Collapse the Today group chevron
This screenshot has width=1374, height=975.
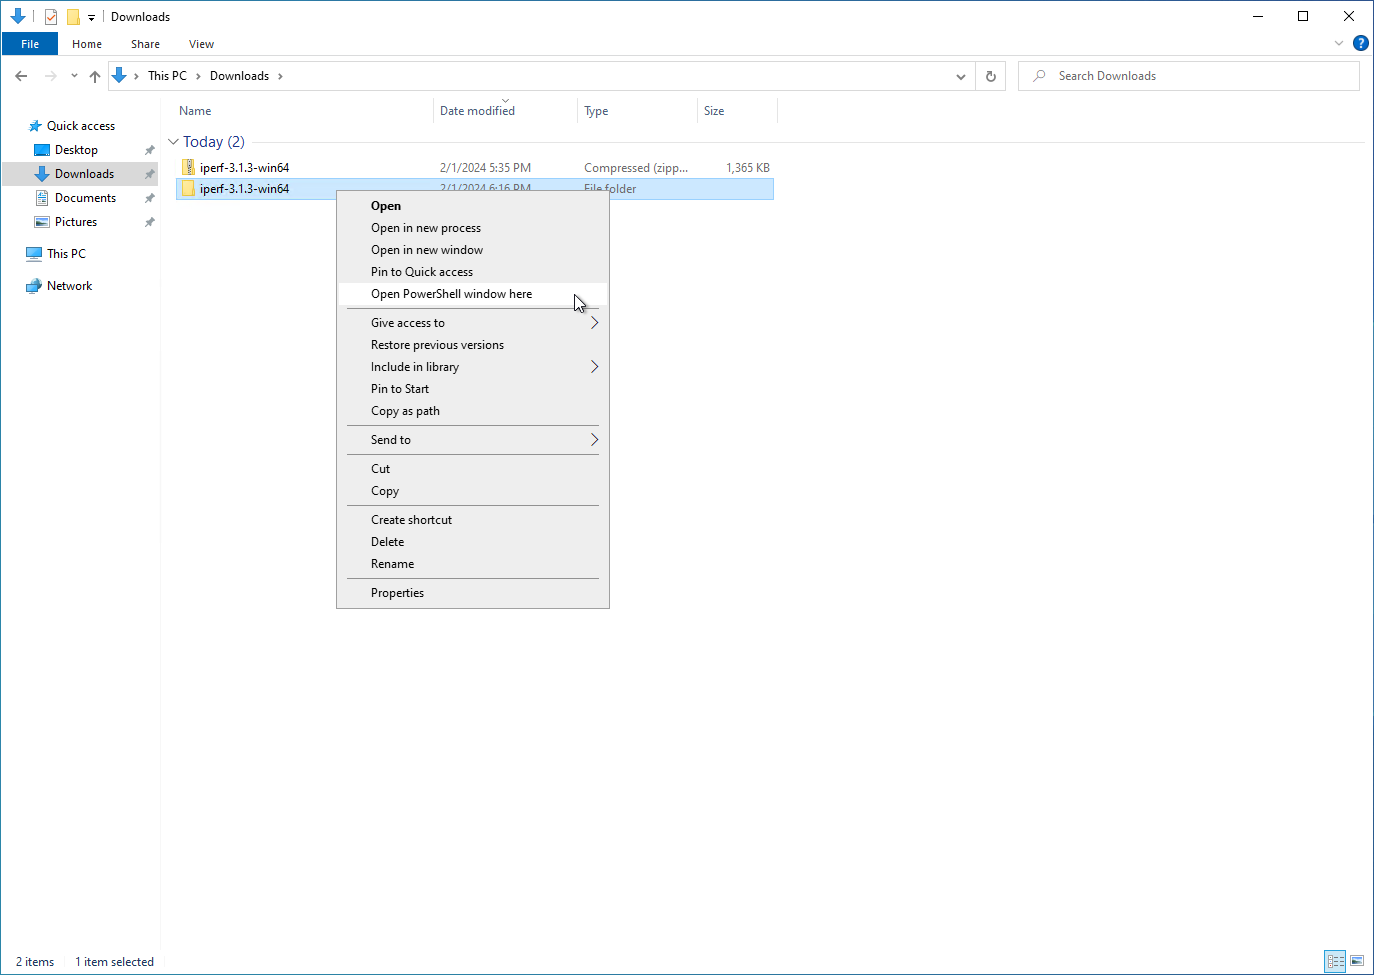click(173, 142)
